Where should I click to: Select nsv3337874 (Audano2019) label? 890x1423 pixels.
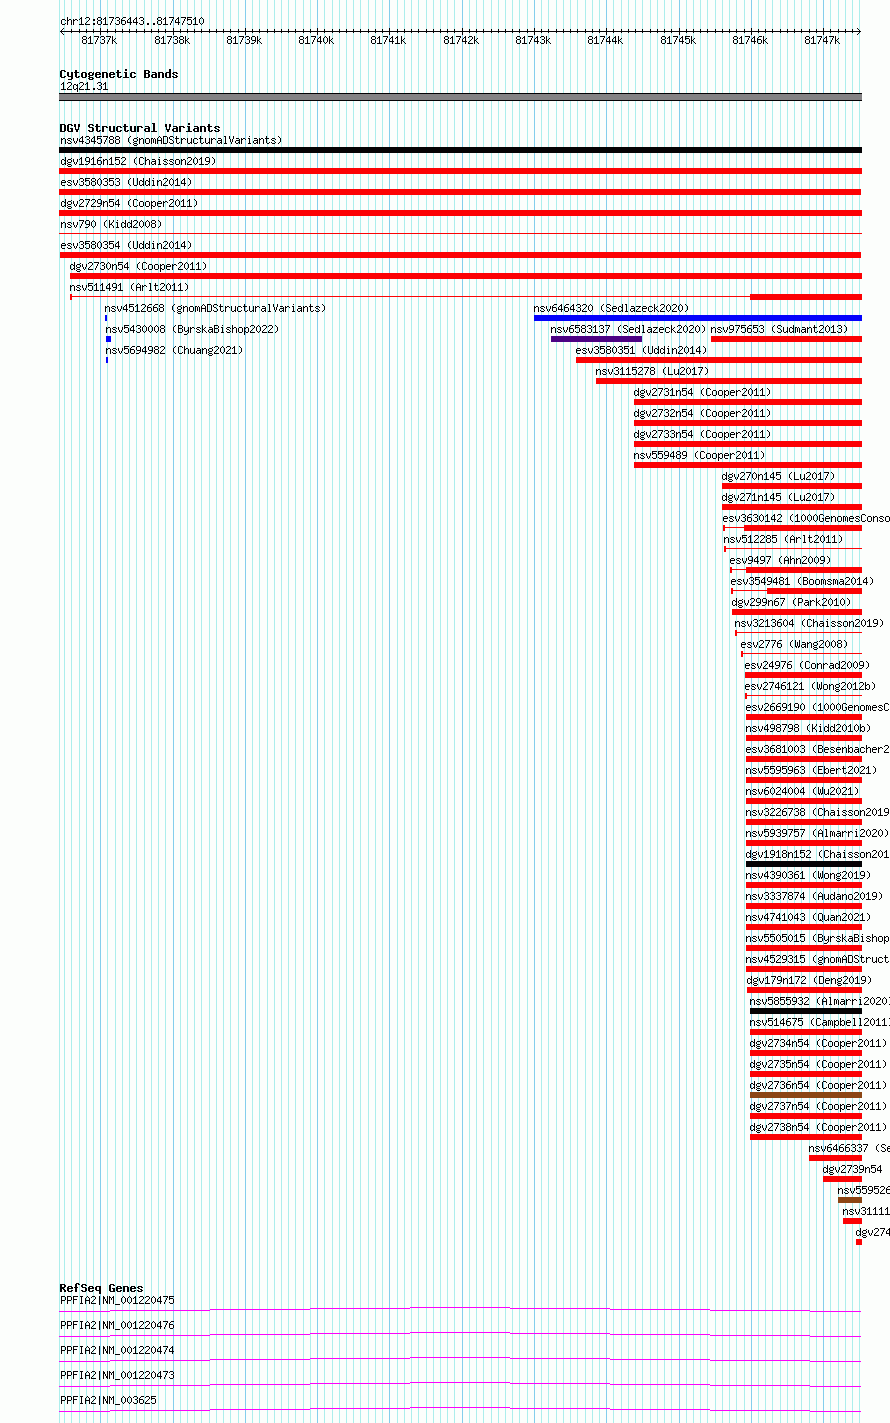(x=814, y=896)
